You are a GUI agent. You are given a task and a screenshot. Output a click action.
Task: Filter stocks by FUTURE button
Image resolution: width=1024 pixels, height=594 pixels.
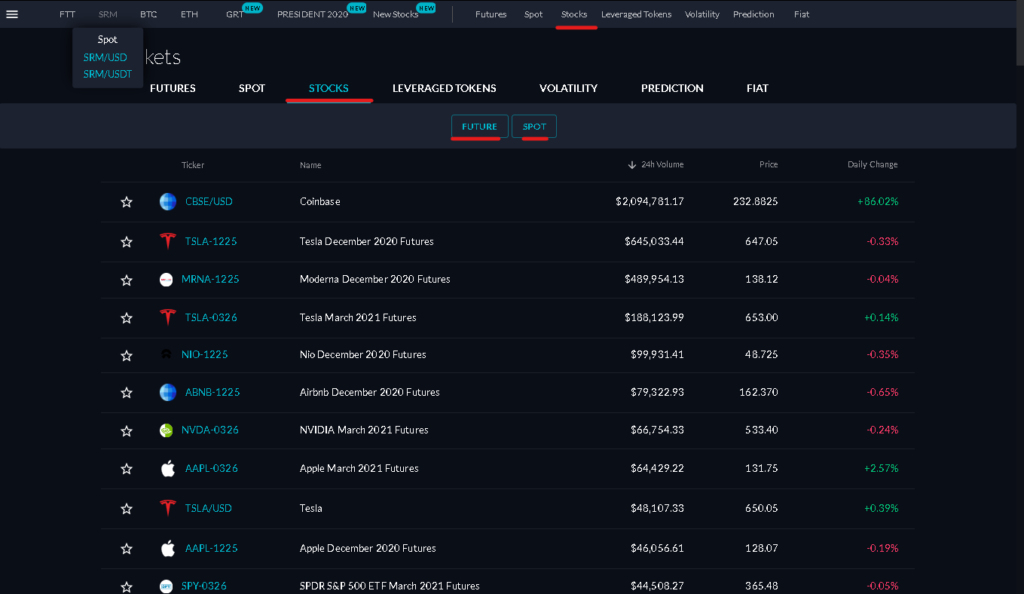click(479, 127)
